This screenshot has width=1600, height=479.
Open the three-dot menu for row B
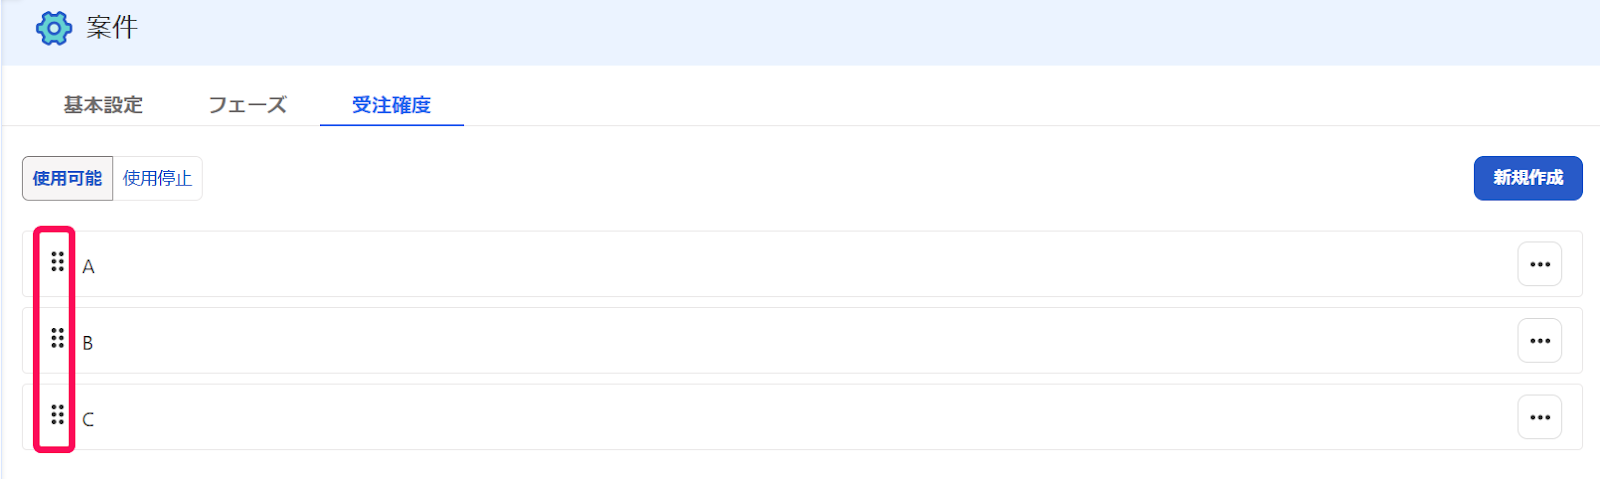[1540, 341]
